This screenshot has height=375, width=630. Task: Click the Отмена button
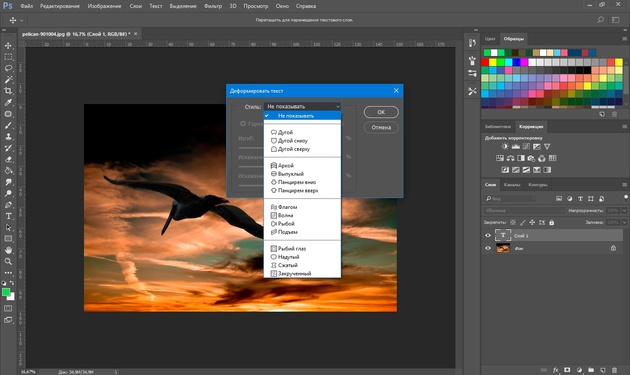pyautogui.click(x=381, y=127)
